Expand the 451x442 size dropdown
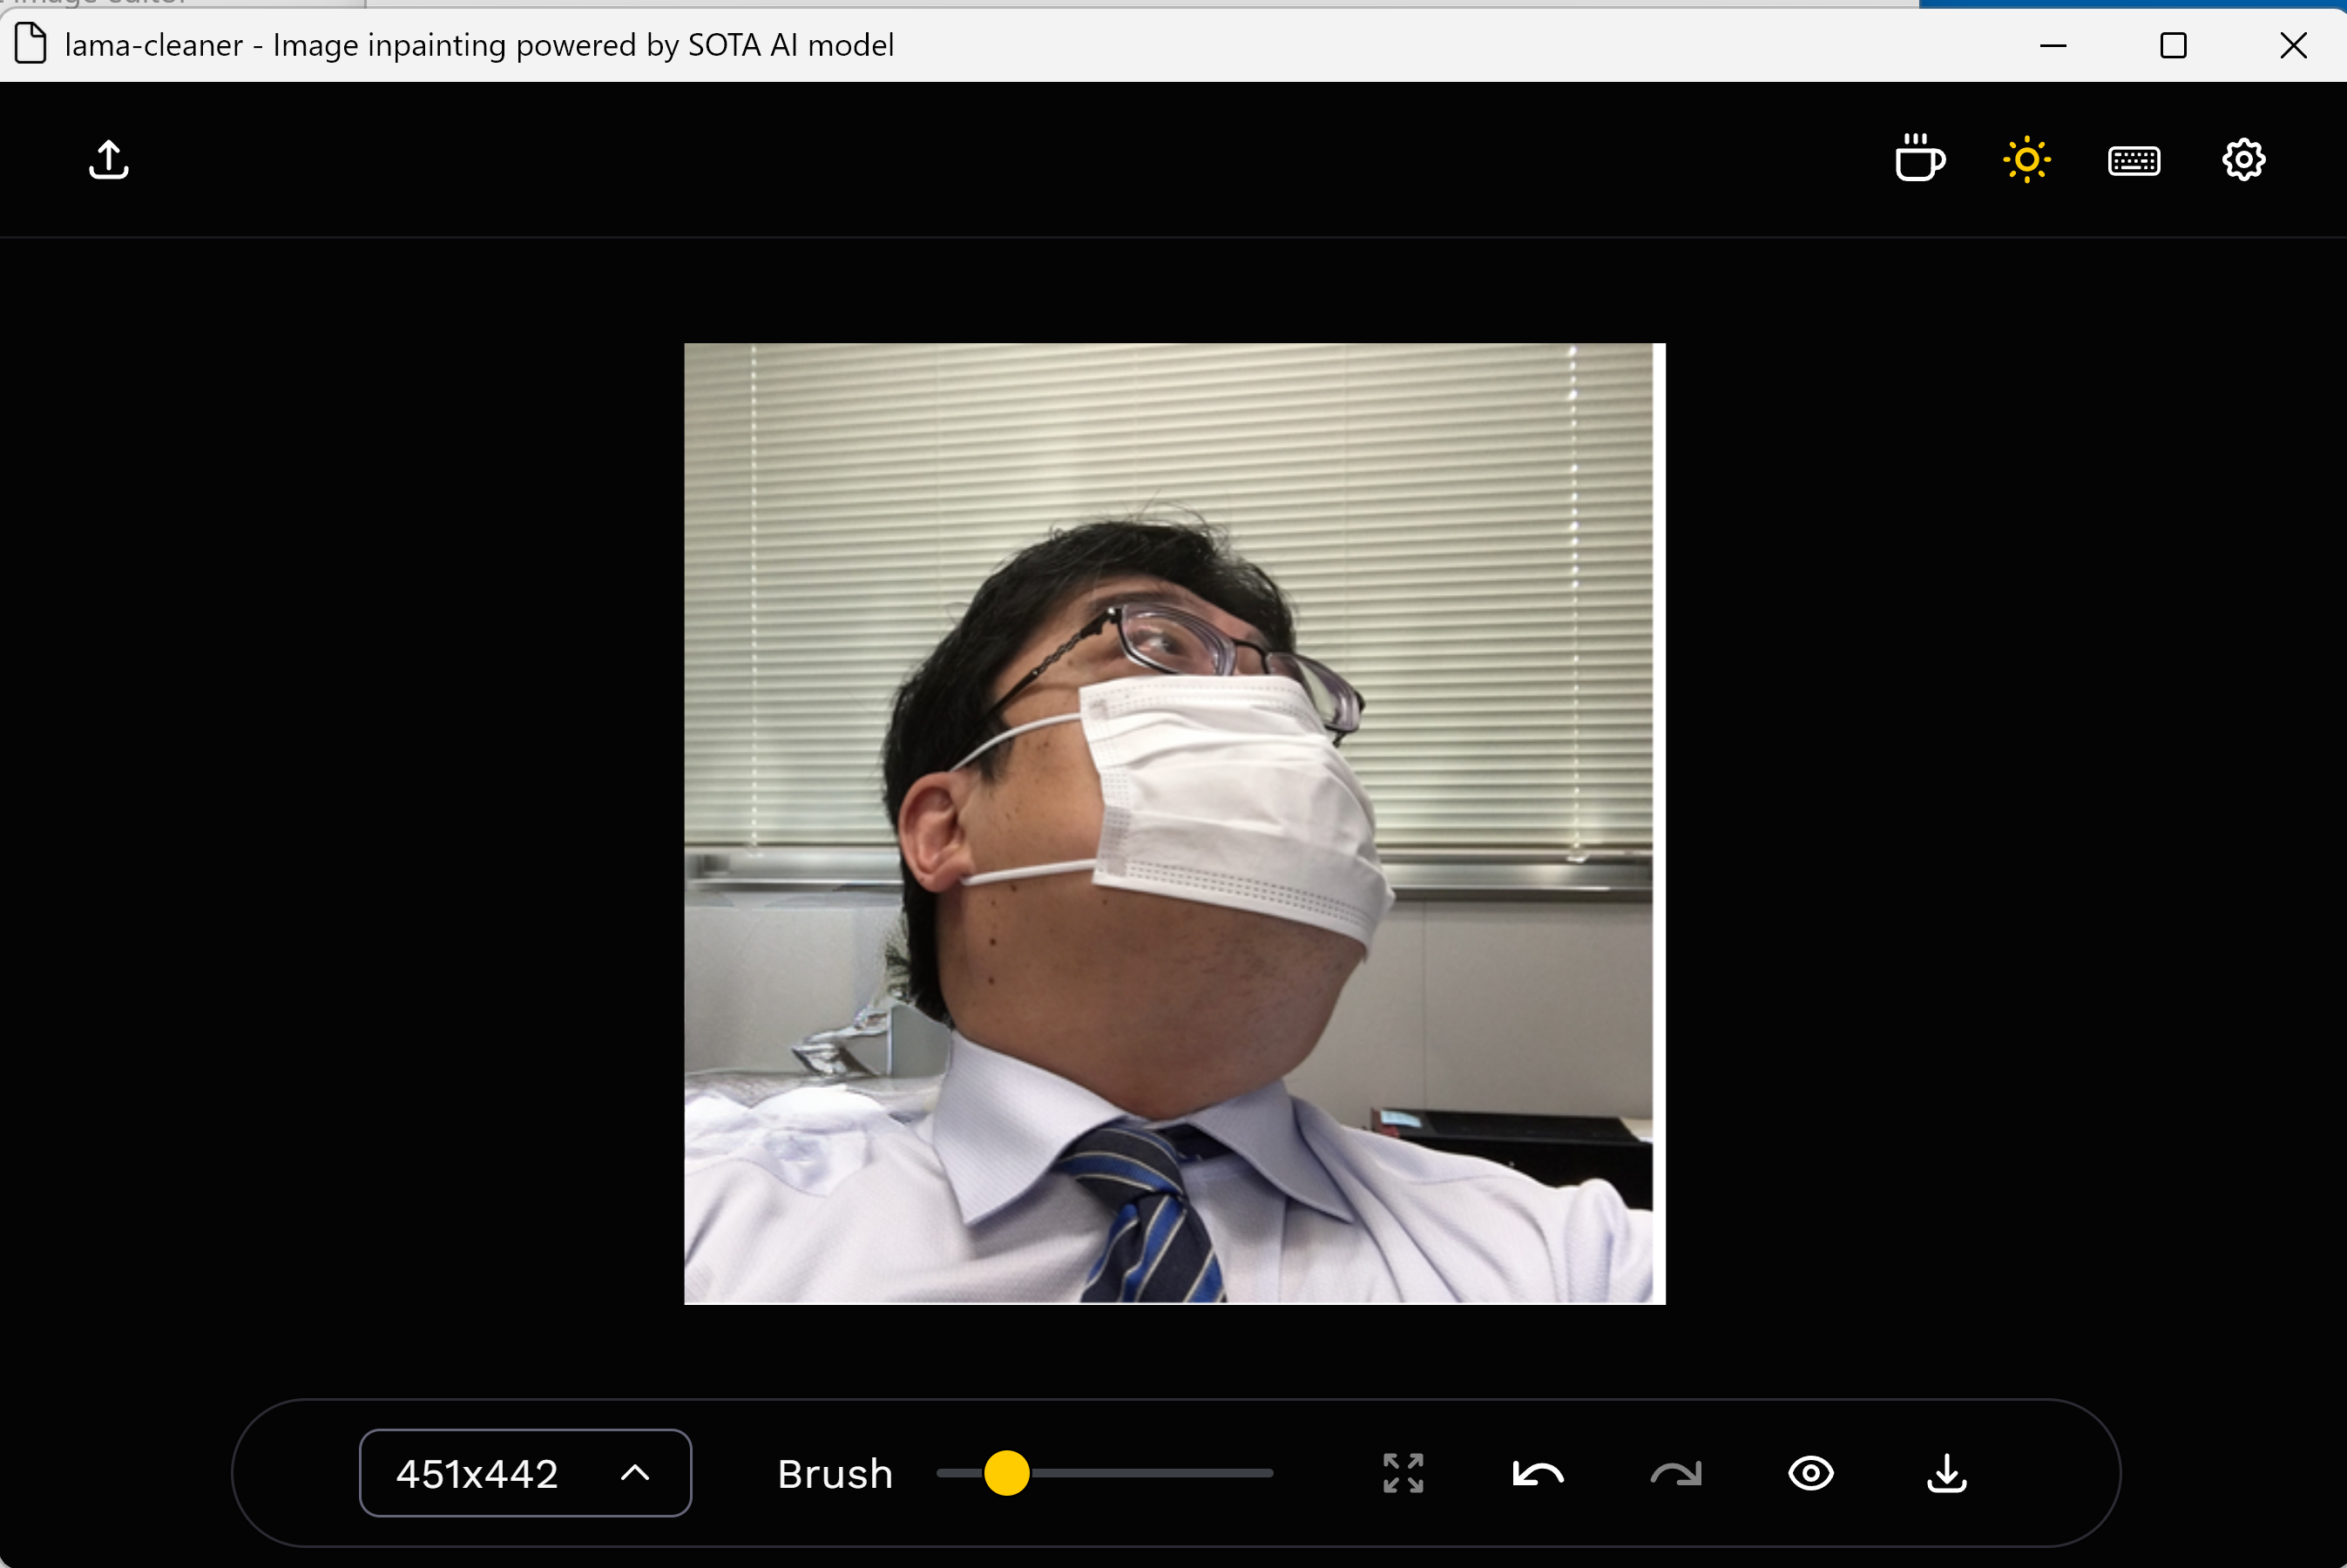The image size is (2347, 1568). (x=525, y=1473)
